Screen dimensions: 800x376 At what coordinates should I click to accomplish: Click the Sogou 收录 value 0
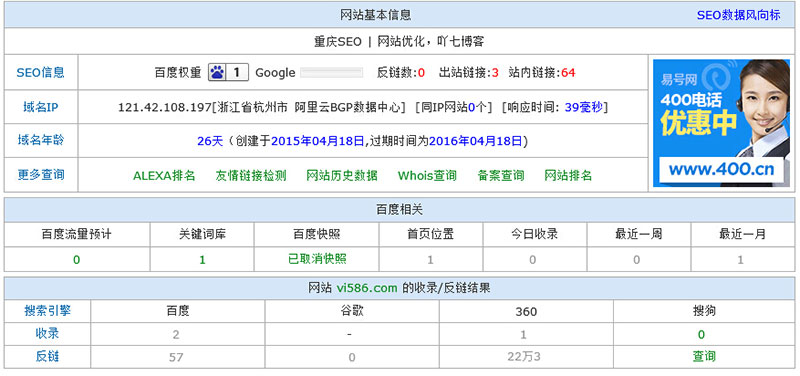(x=702, y=335)
